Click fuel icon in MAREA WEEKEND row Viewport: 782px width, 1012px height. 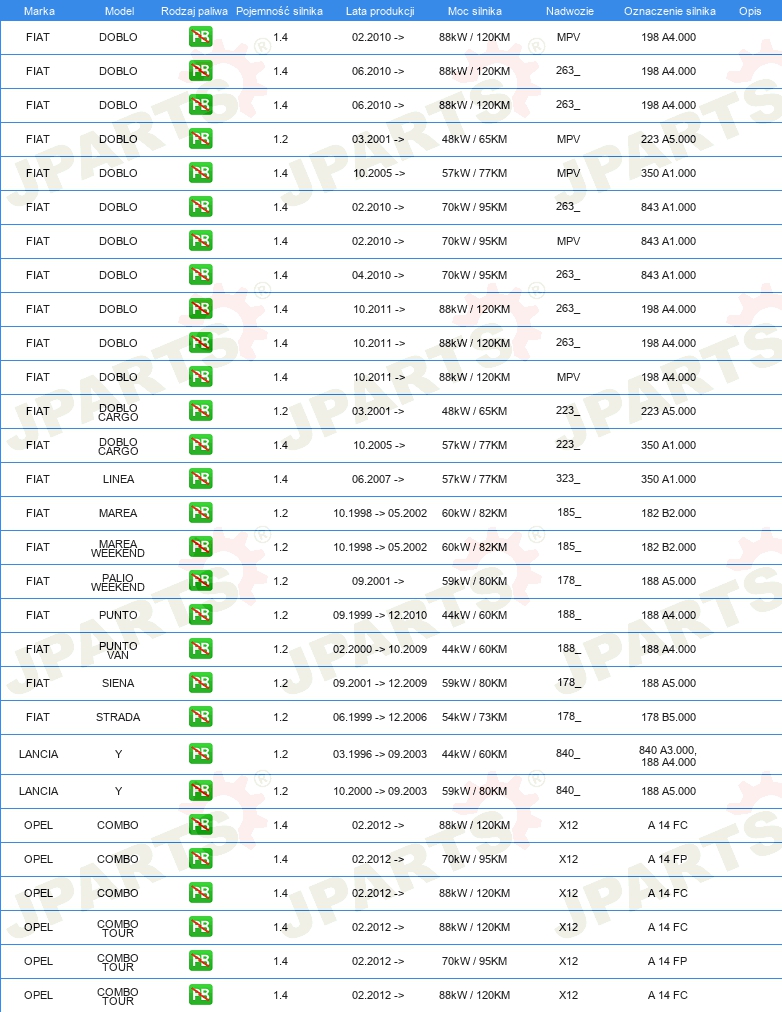201,547
